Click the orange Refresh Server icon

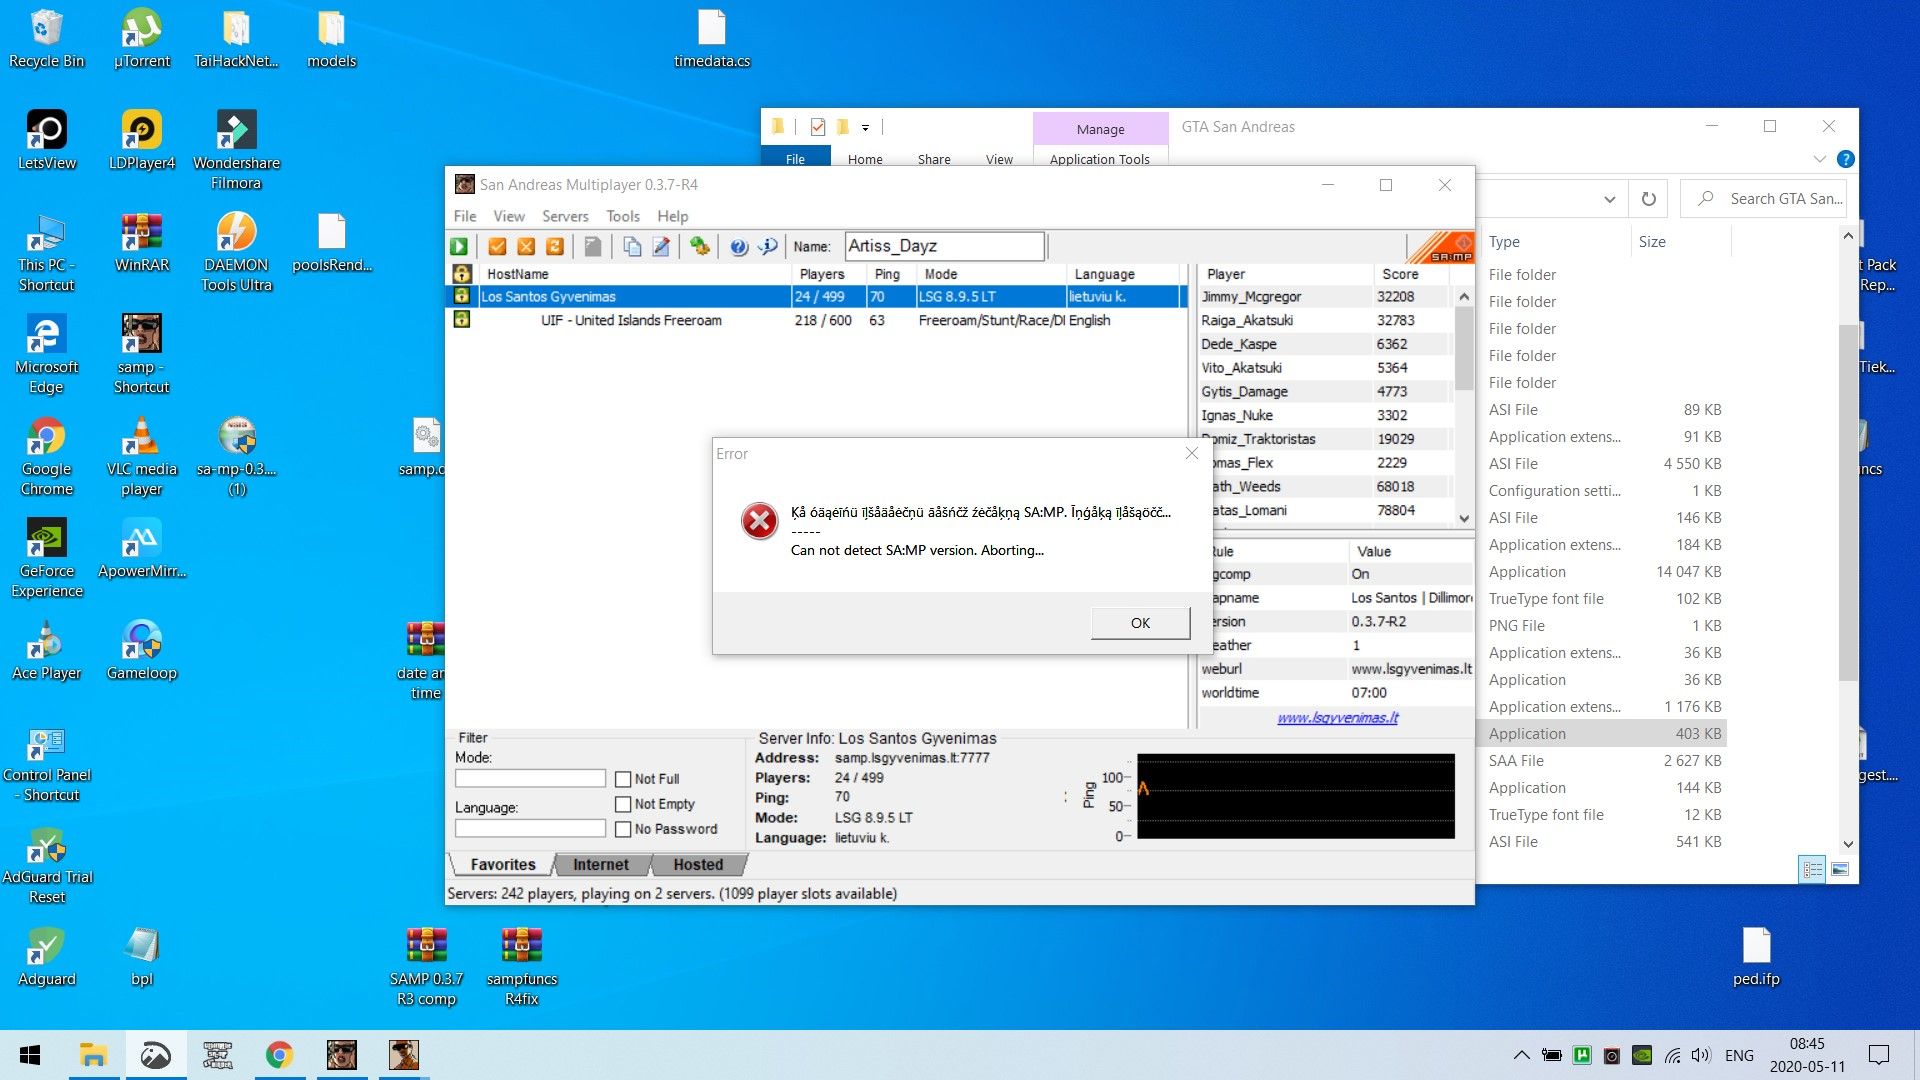(555, 246)
